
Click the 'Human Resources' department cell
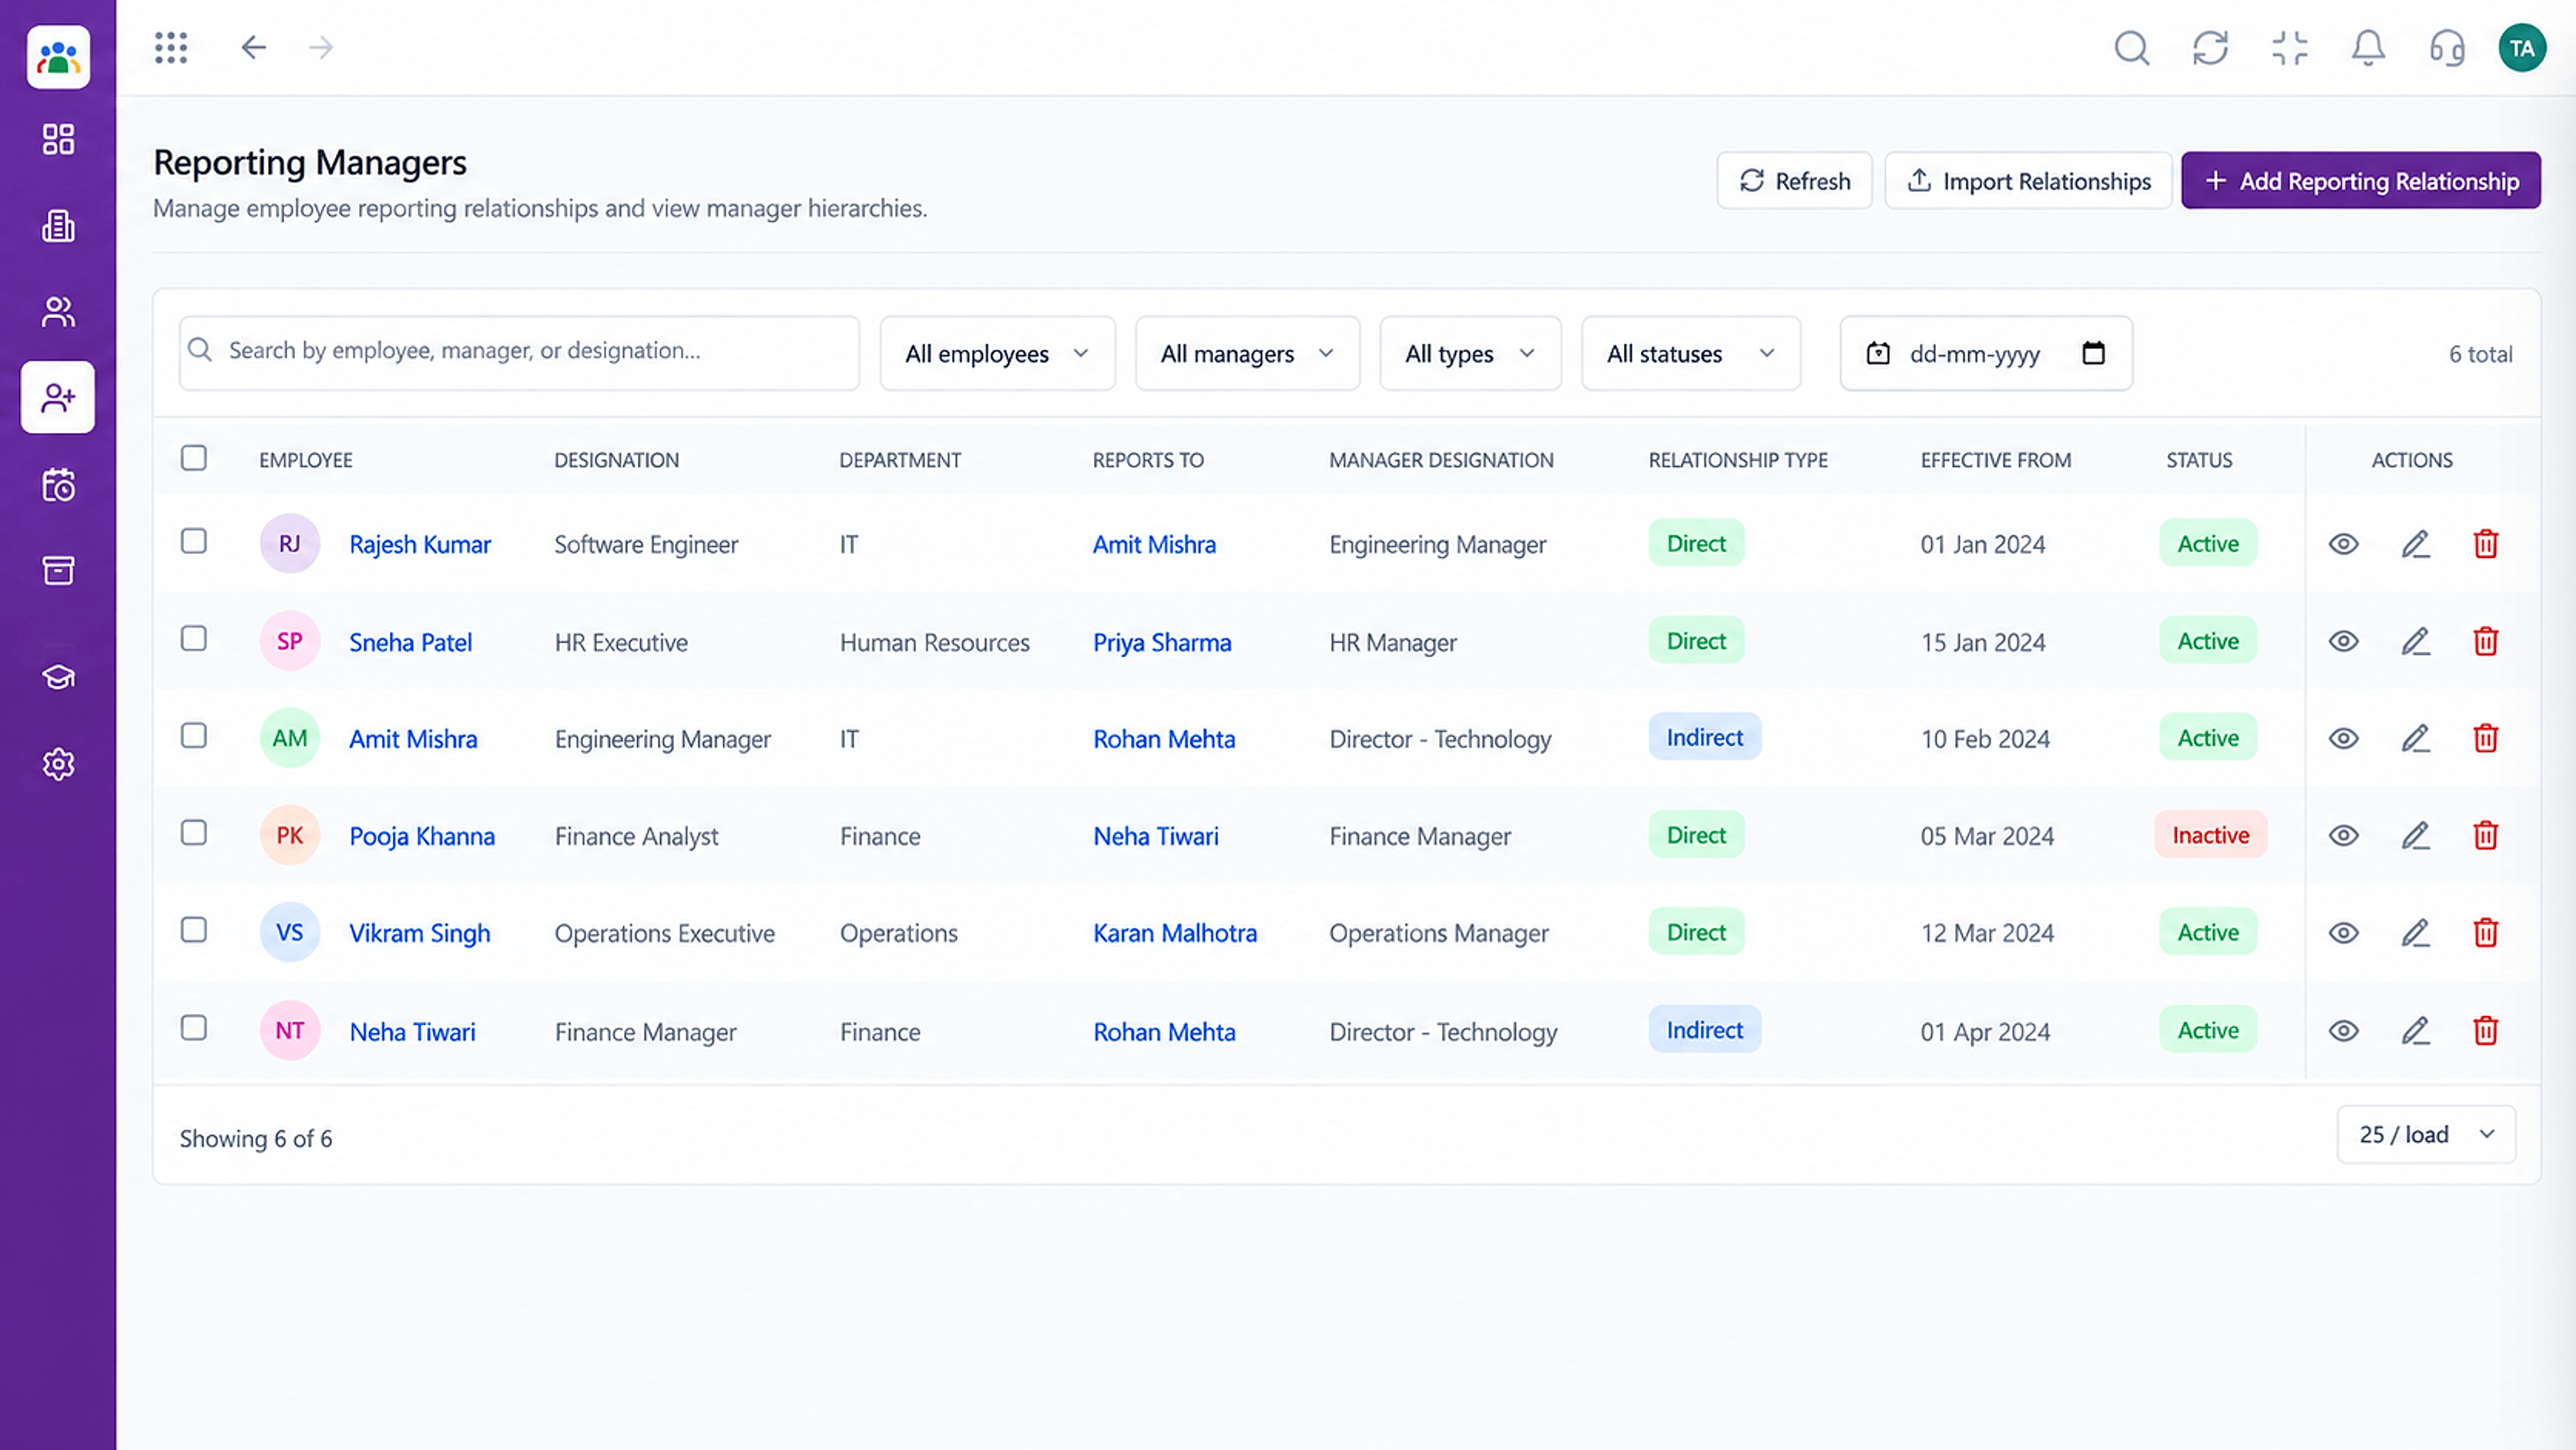pos(934,642)
